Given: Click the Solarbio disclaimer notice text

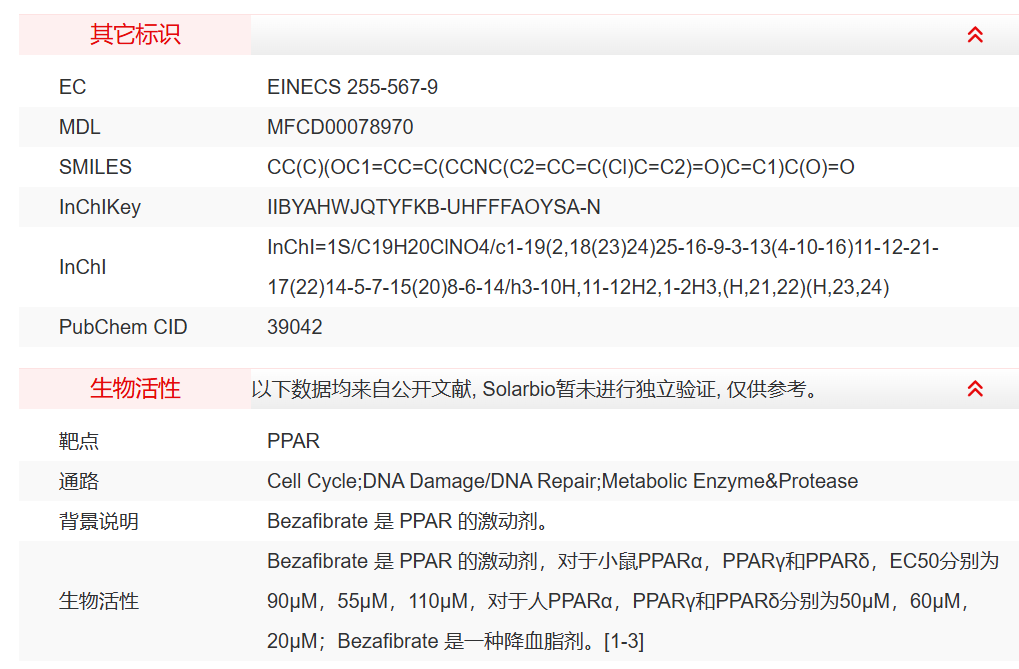Looking at the screenshot, I should (x=536, y=389).
